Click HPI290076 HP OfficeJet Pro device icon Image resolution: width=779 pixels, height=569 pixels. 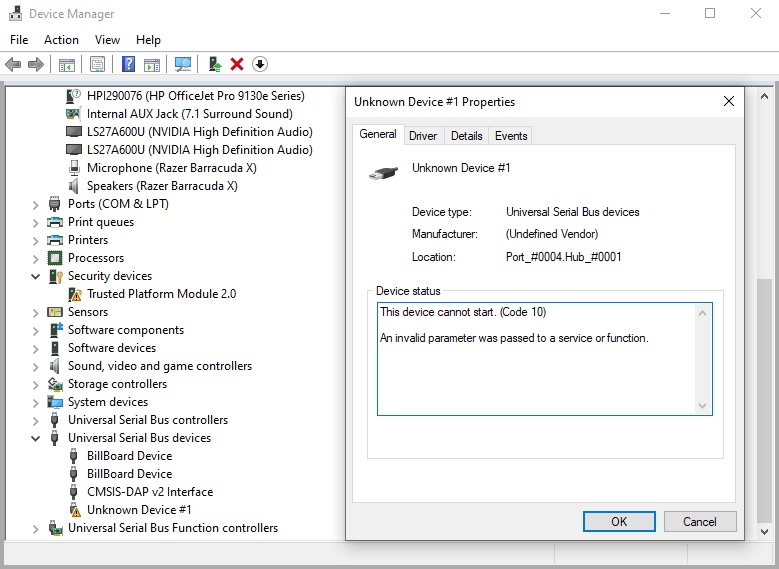[74, 96]
